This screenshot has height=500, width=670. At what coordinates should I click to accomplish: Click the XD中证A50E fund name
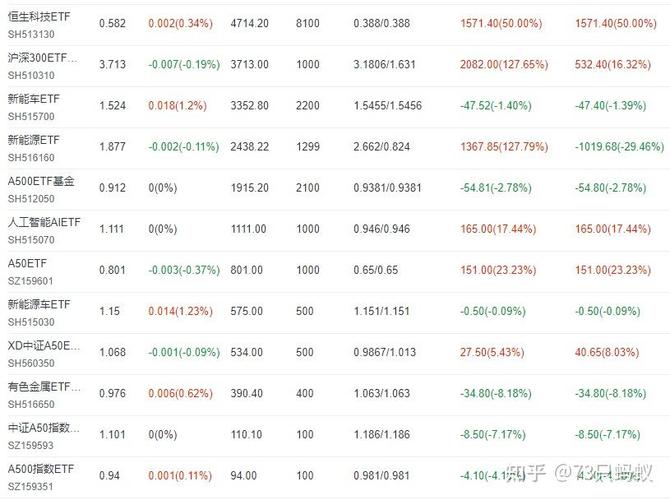coord(42,345)
